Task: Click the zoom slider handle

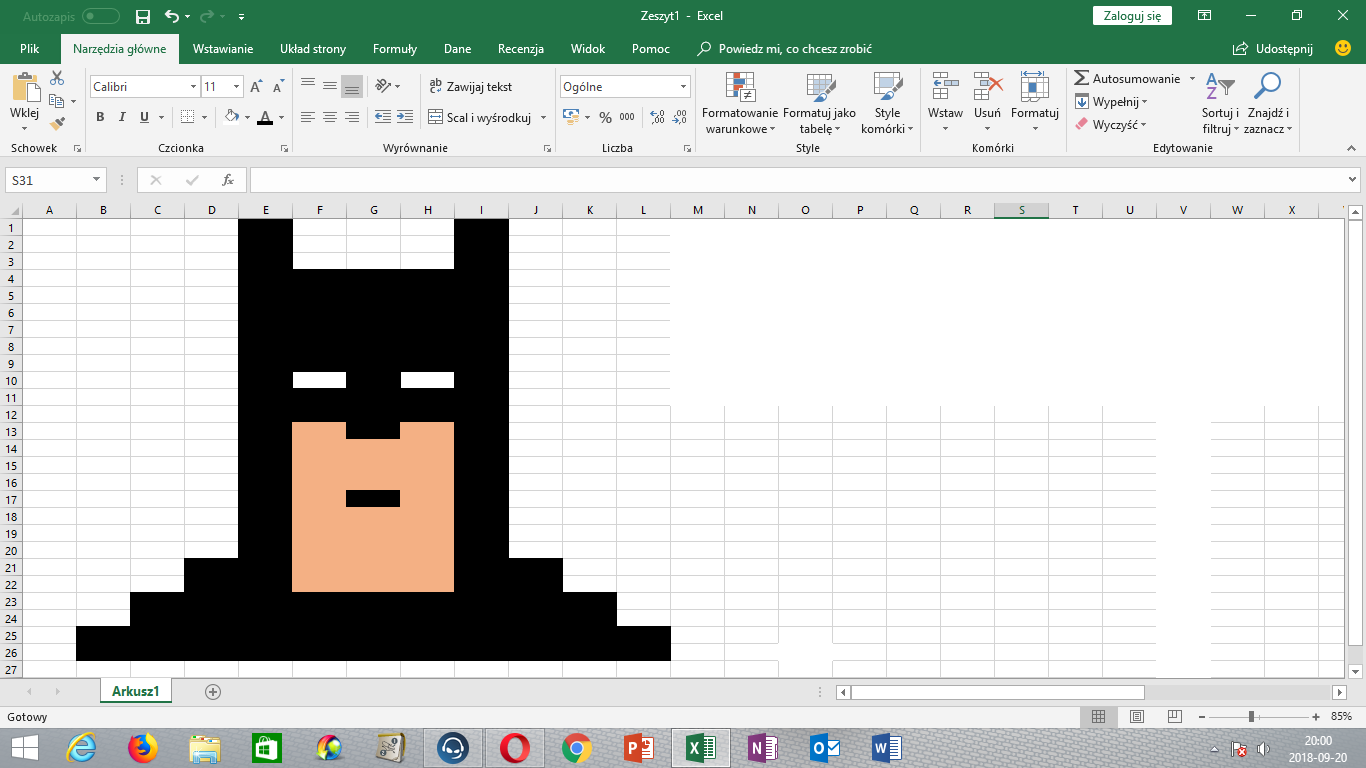Action: pyautogui.click(x=1251, y=717)
